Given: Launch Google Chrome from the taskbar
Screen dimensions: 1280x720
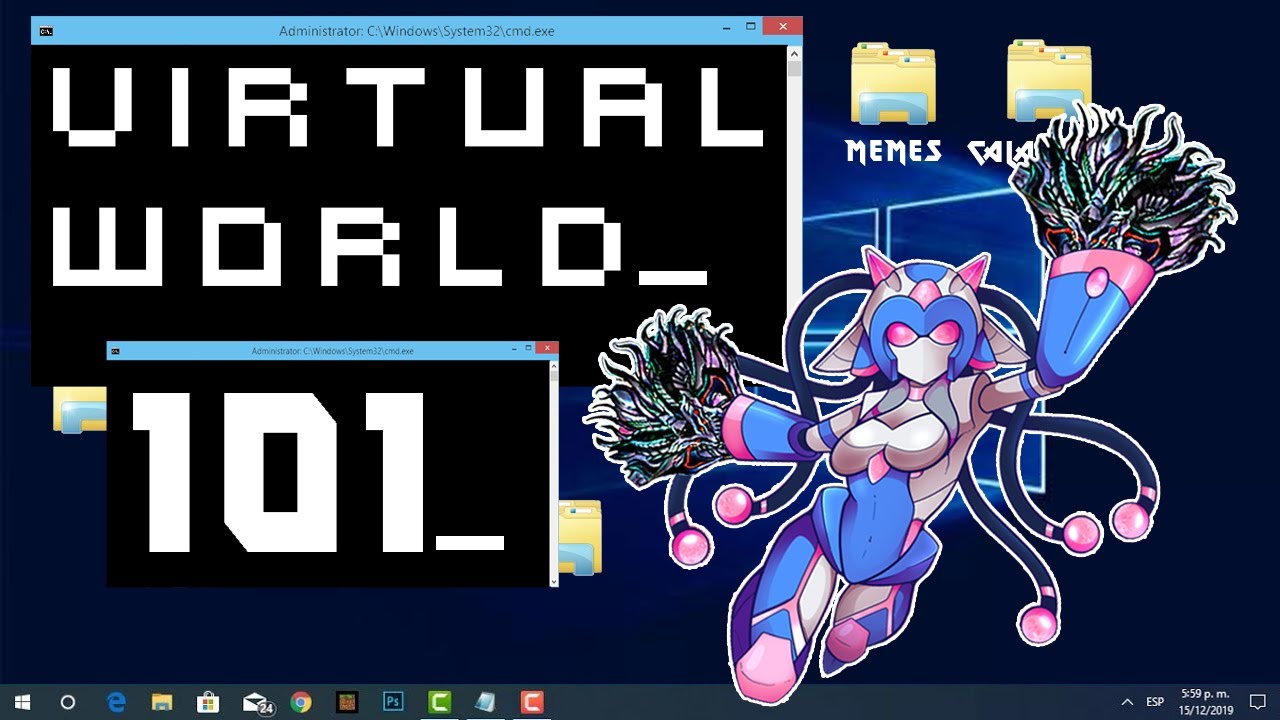Looking at the screenshot, I should click(x=301, y=702).
